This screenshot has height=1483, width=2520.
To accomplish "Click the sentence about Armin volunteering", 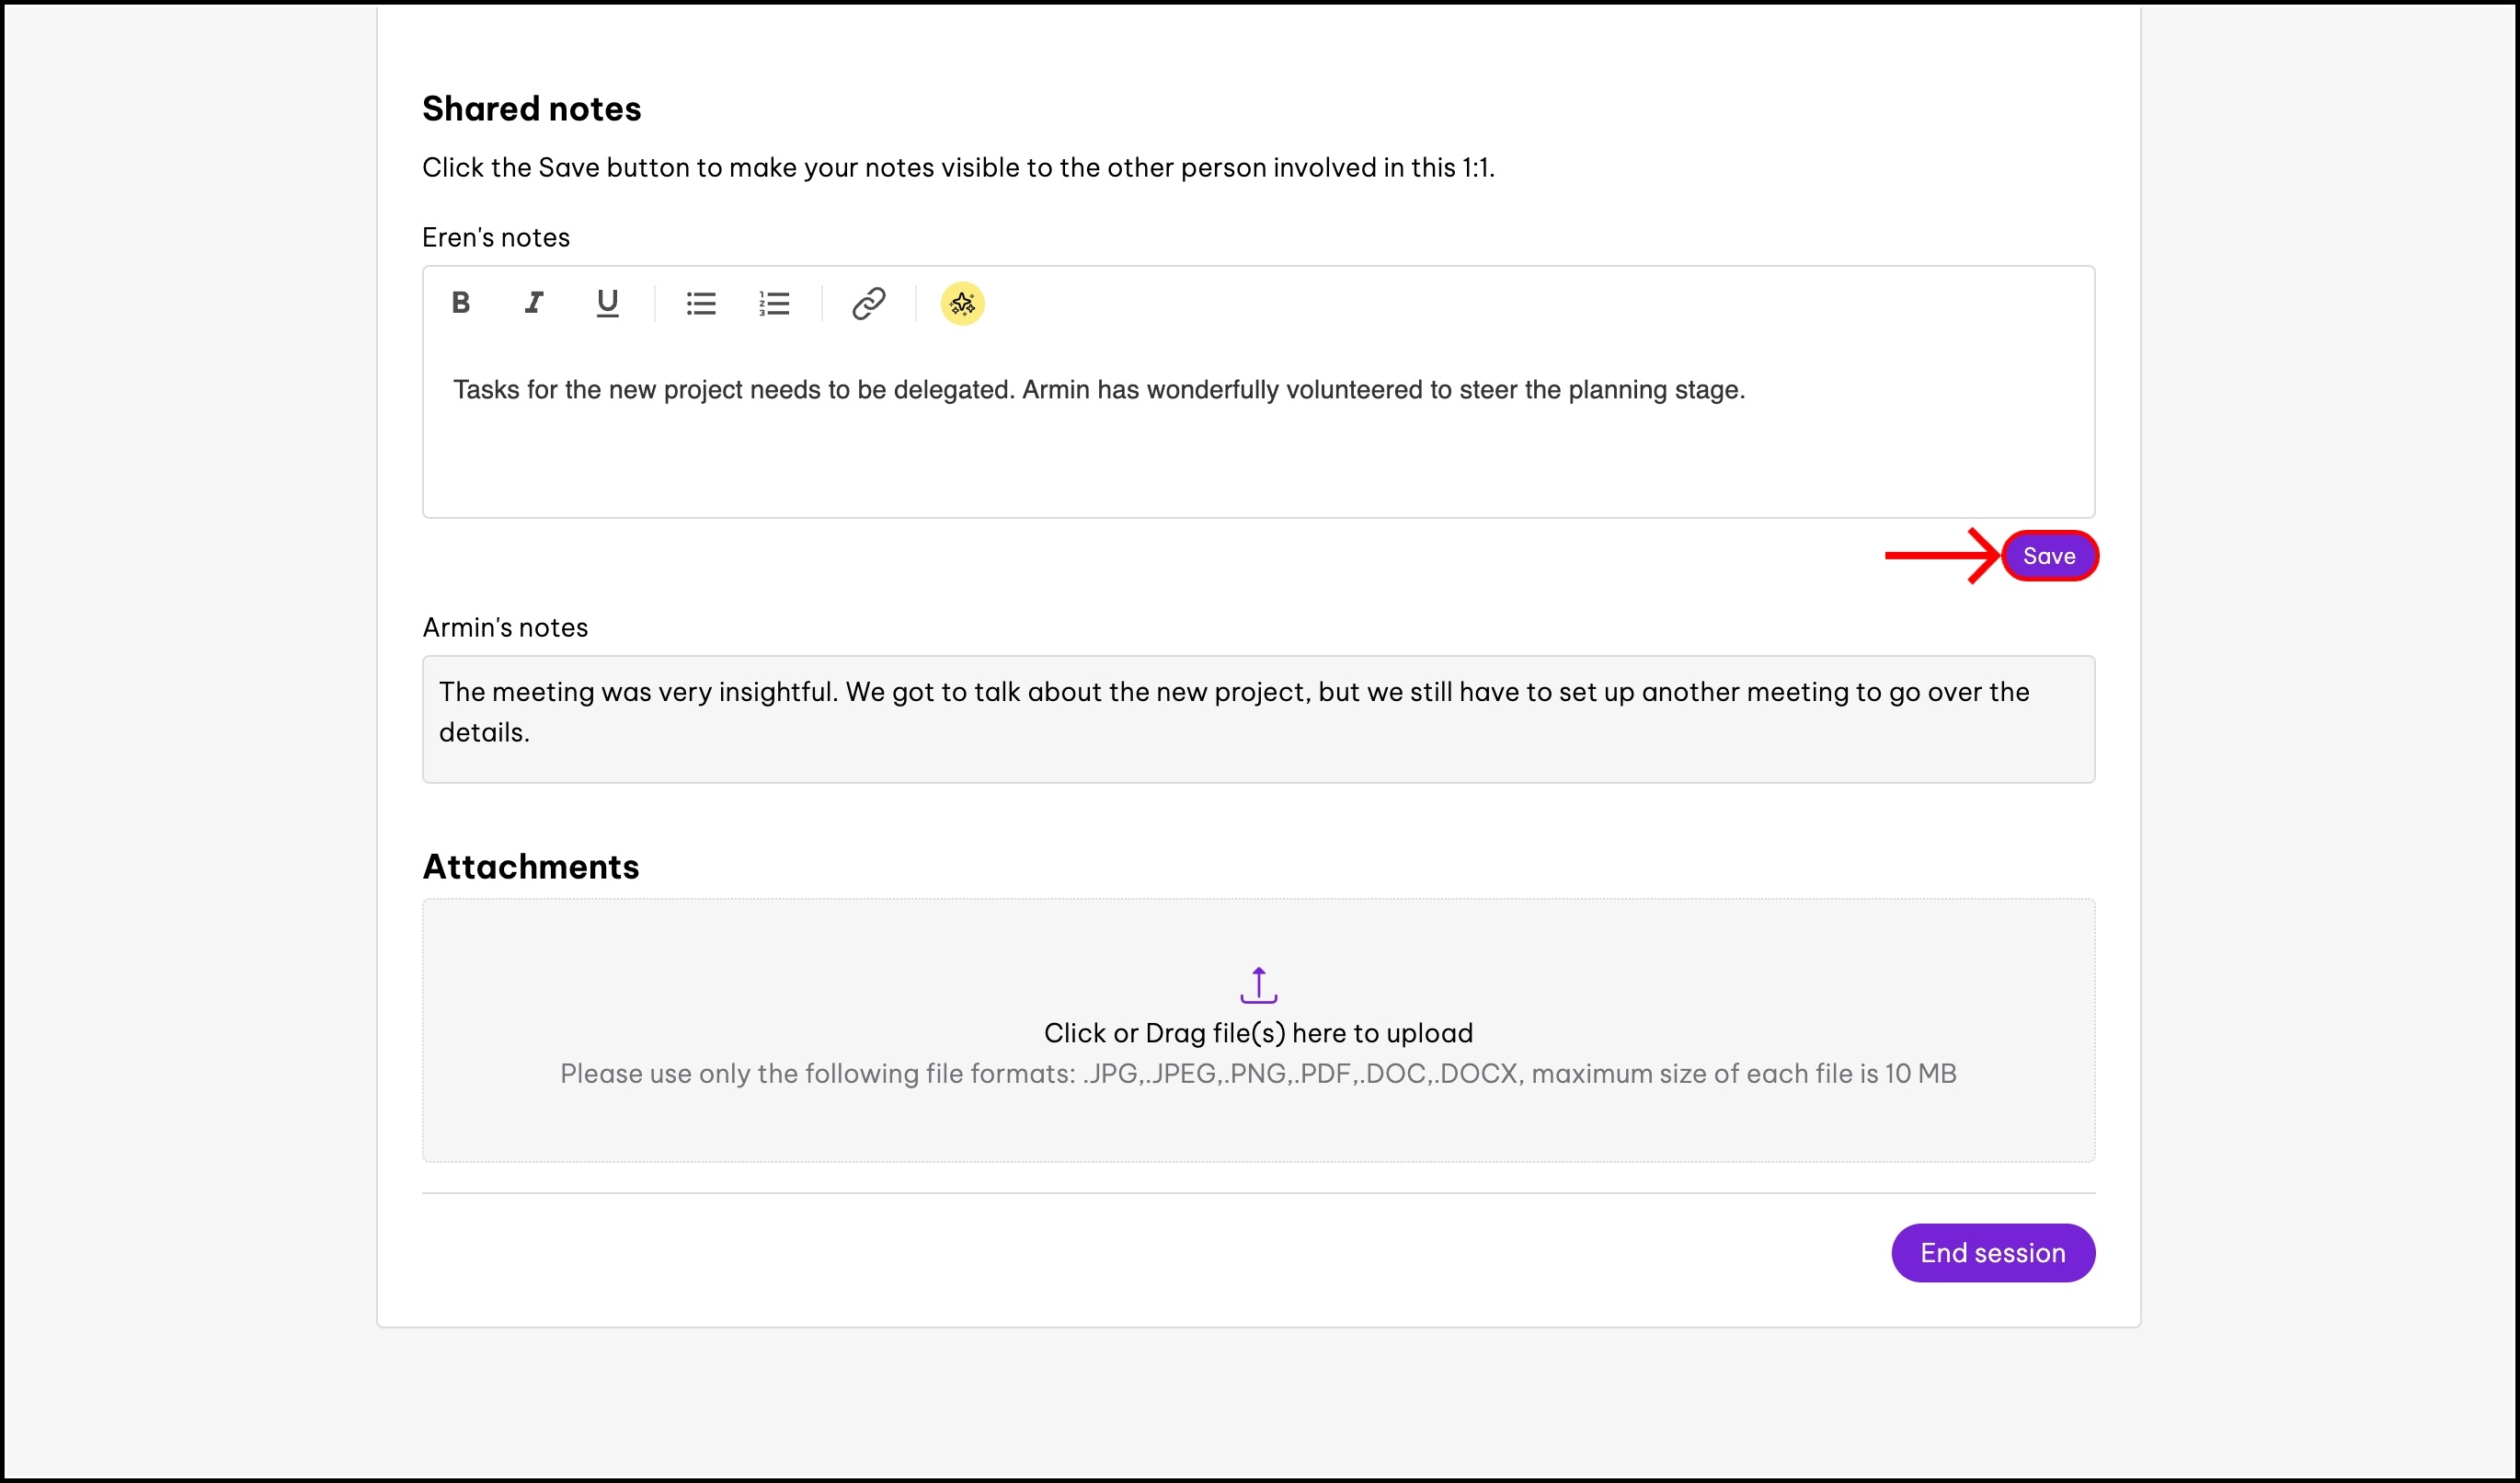I will click(x=1383, y=390).
